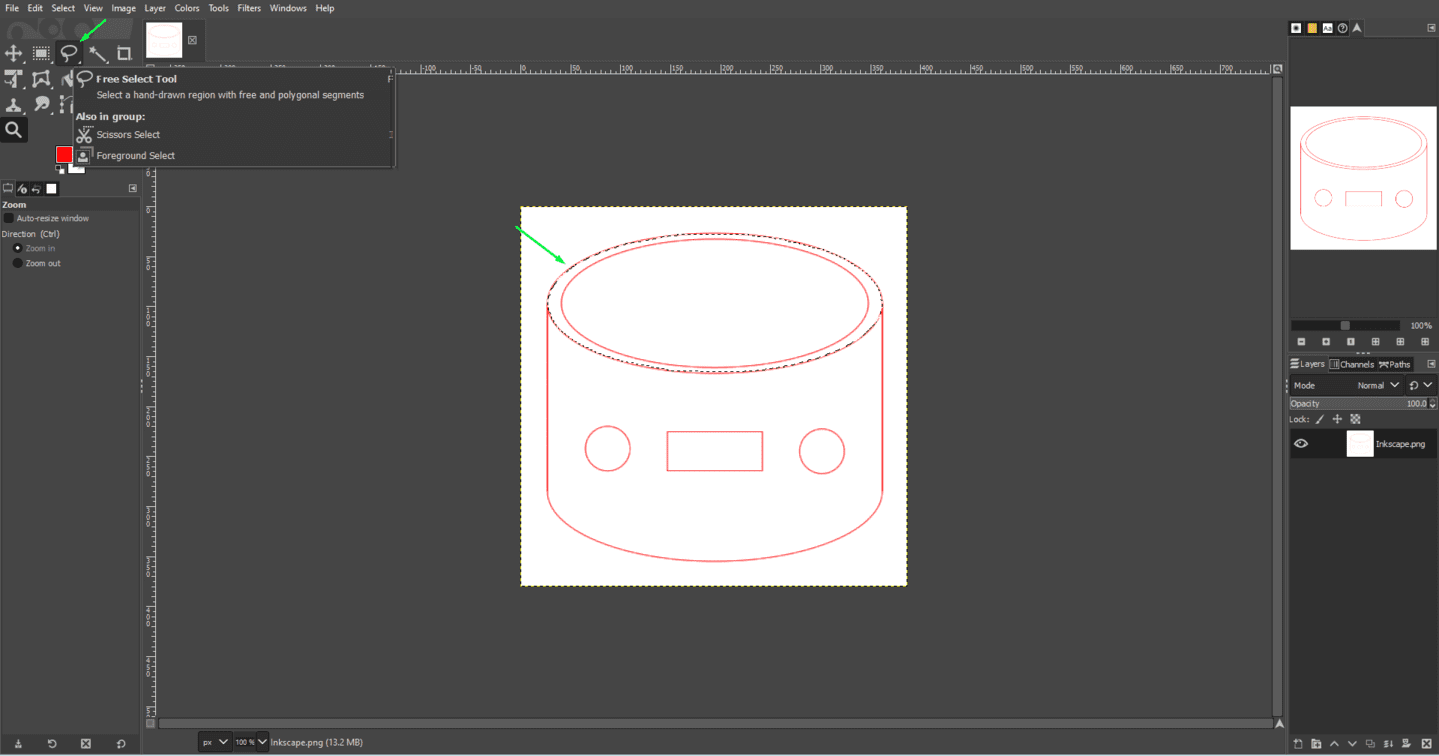Click the Inkscape.png image tab thumbnail
Image resolution: width=1439 pixels, height=756 pixels.
(x=164, y=40)
